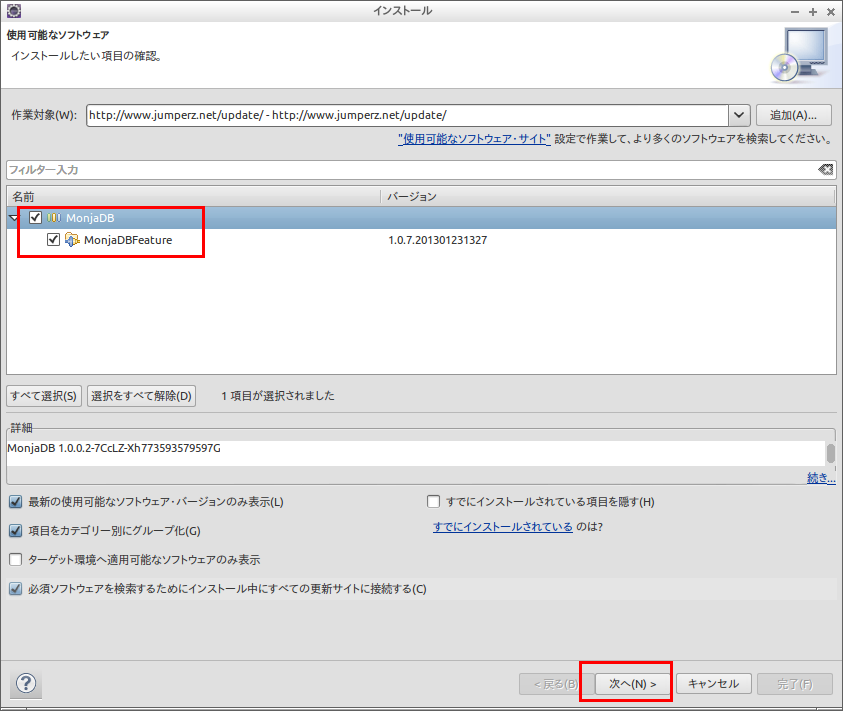
Task: Click 次へ(N) > button
Action: click(x=632, y=684)
